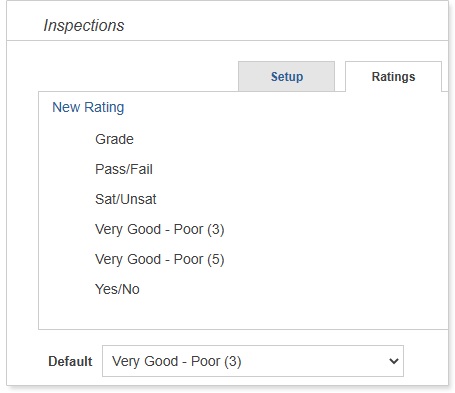Image resolution: width=455 pixels, height=393 pixels.
Task: Click the selected value text in Default dropdown
Action: pyautogui.click(x=177, y=361)
